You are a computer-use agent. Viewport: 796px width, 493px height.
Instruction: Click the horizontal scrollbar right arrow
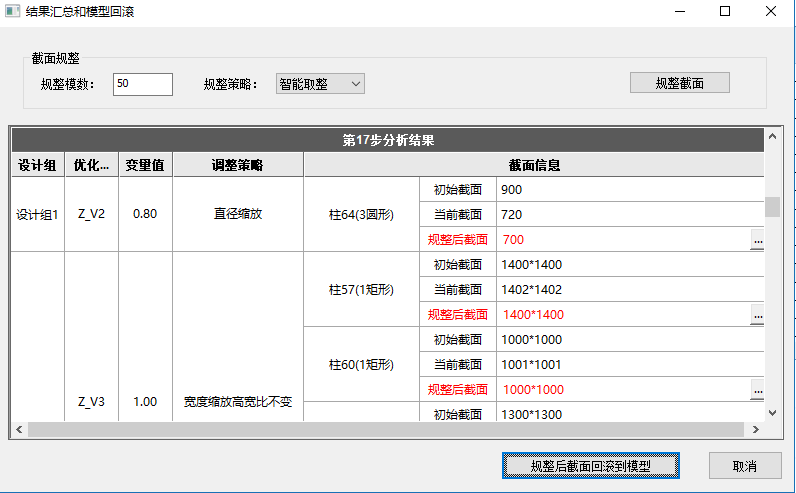click(x=755, y=429)
